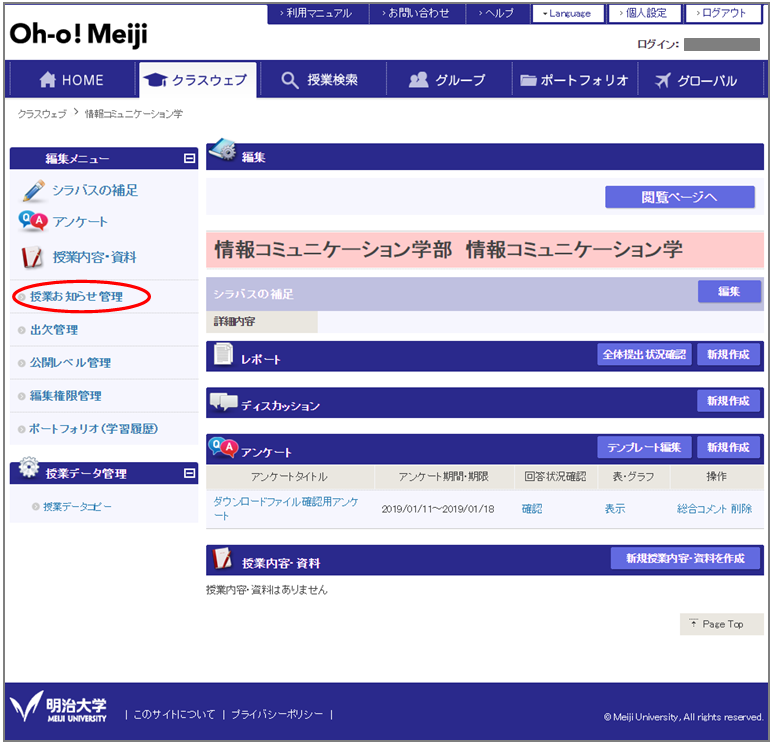Open ポートフォリオ(学習履歴) in sidebar
The width and height of the screenshot is (774, 745).
(x=93, y=429)
